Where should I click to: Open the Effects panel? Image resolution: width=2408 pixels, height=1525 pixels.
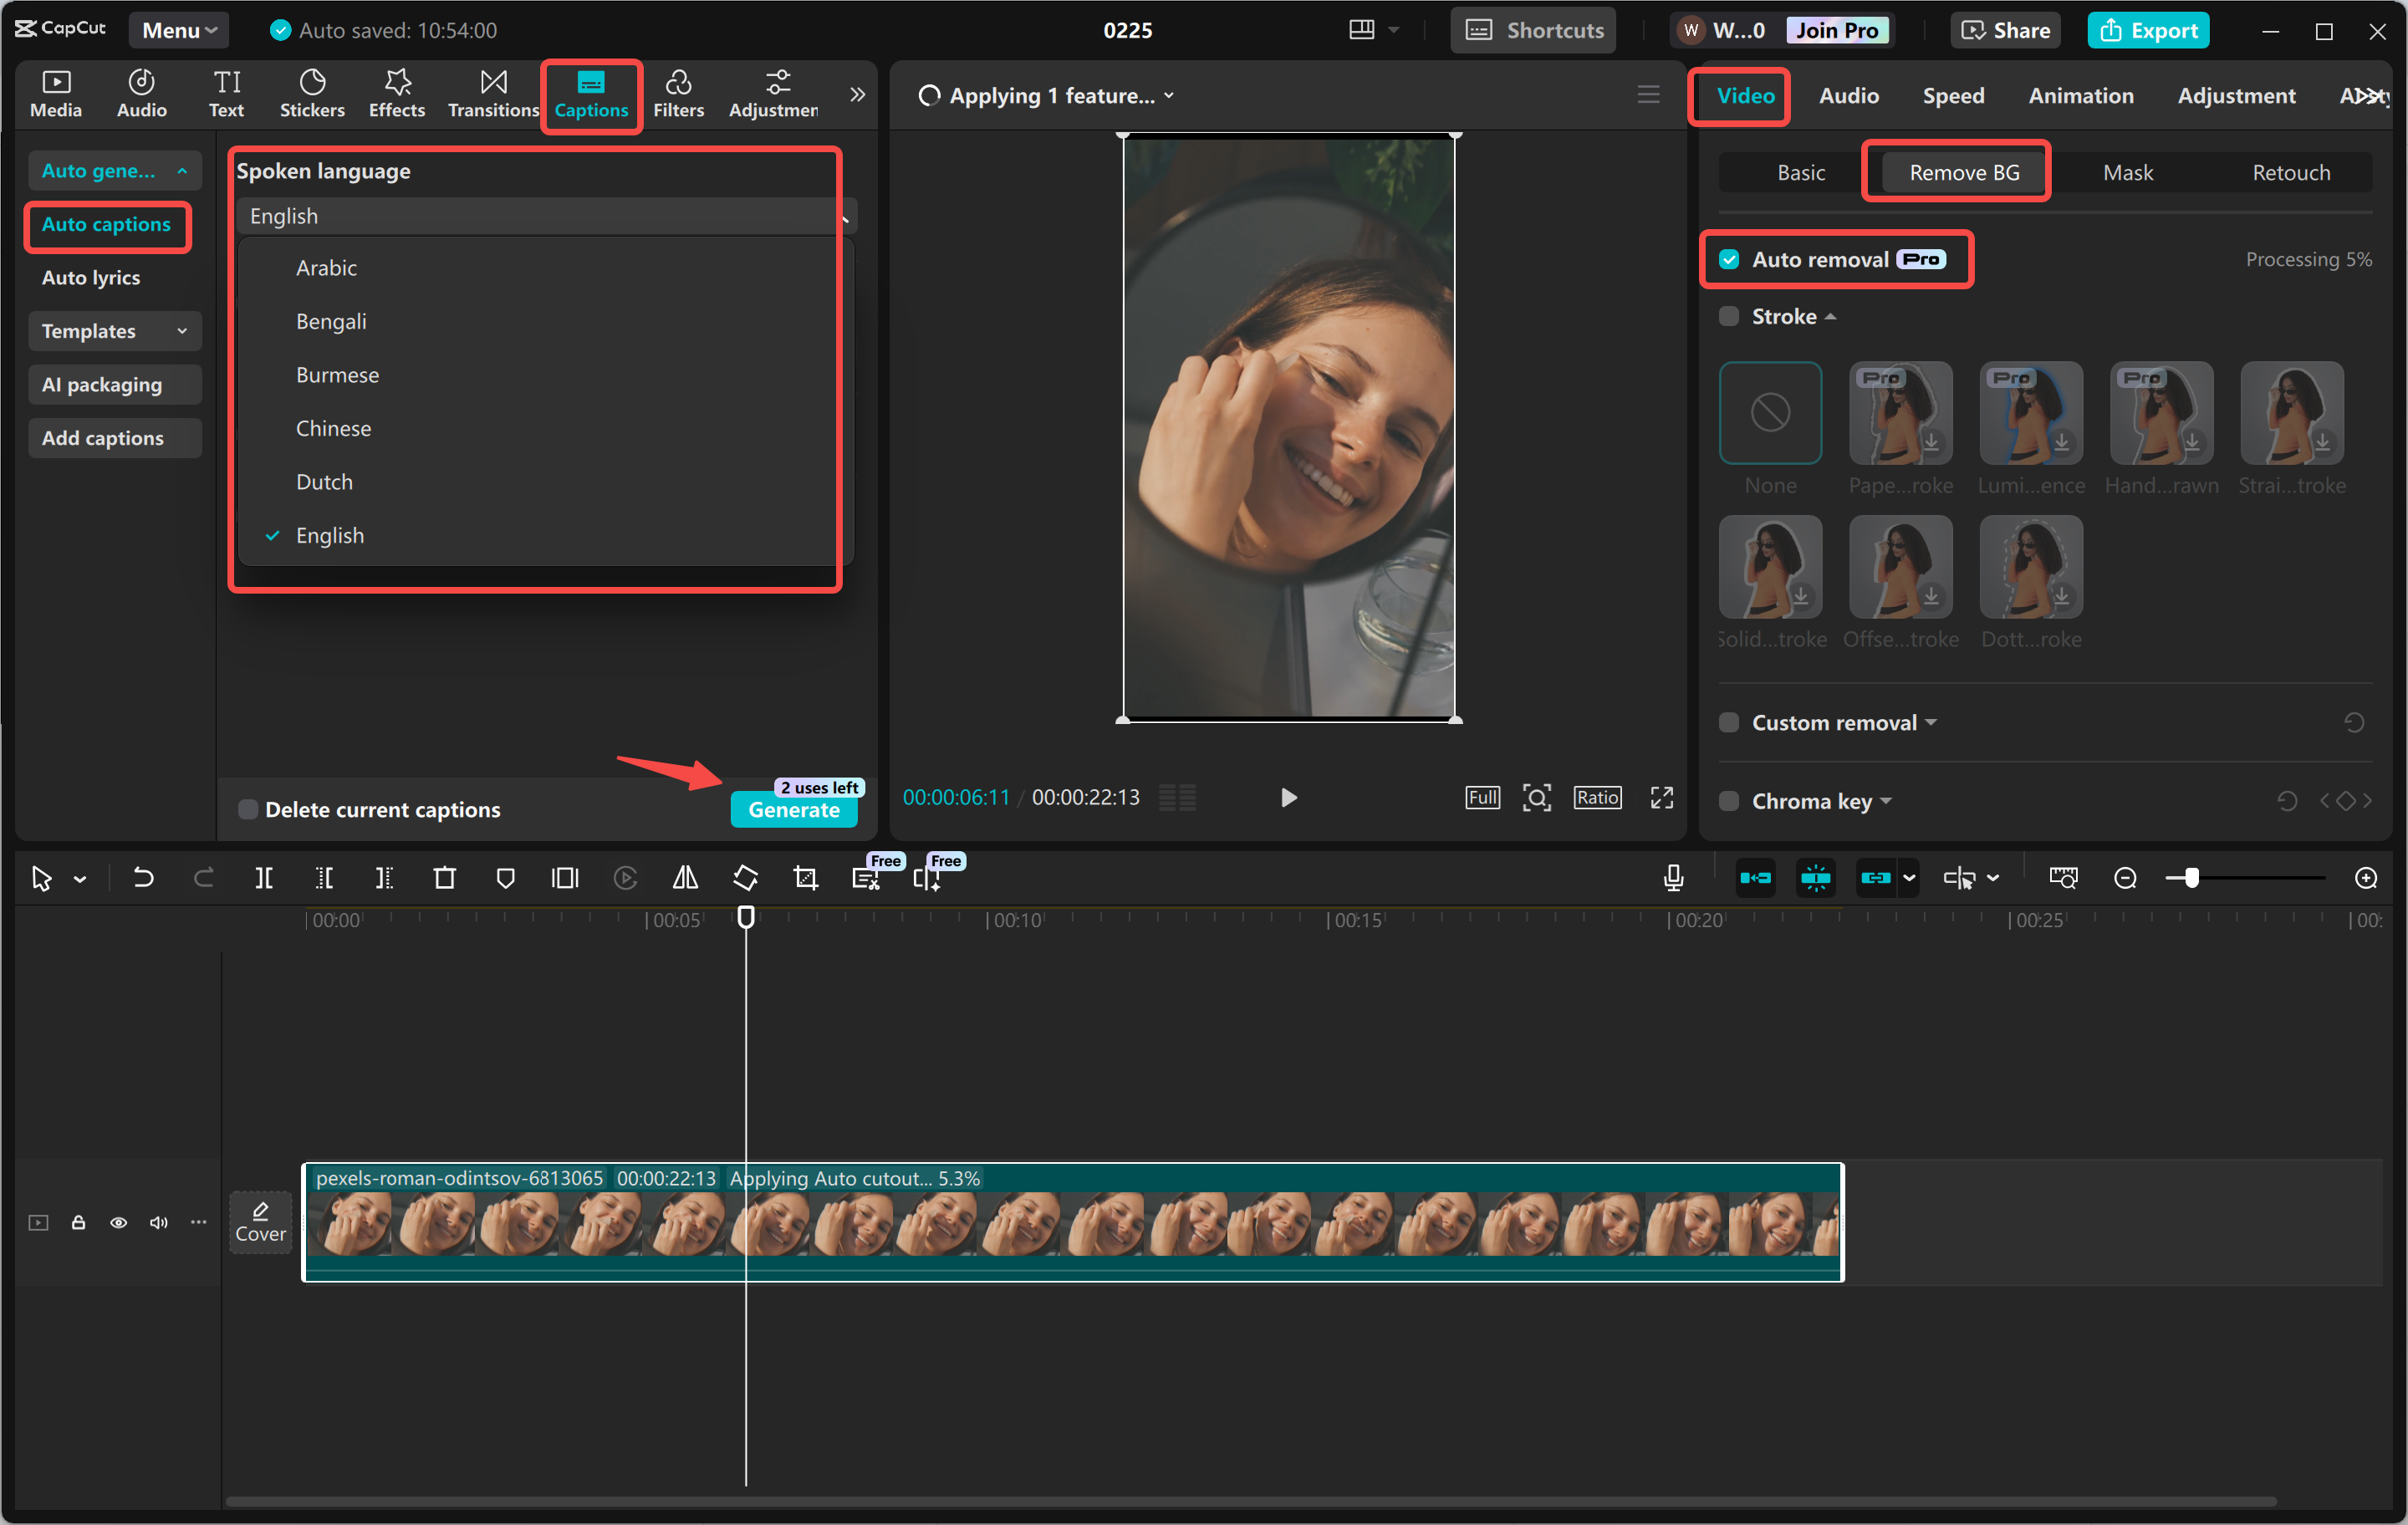click(396, 93)
